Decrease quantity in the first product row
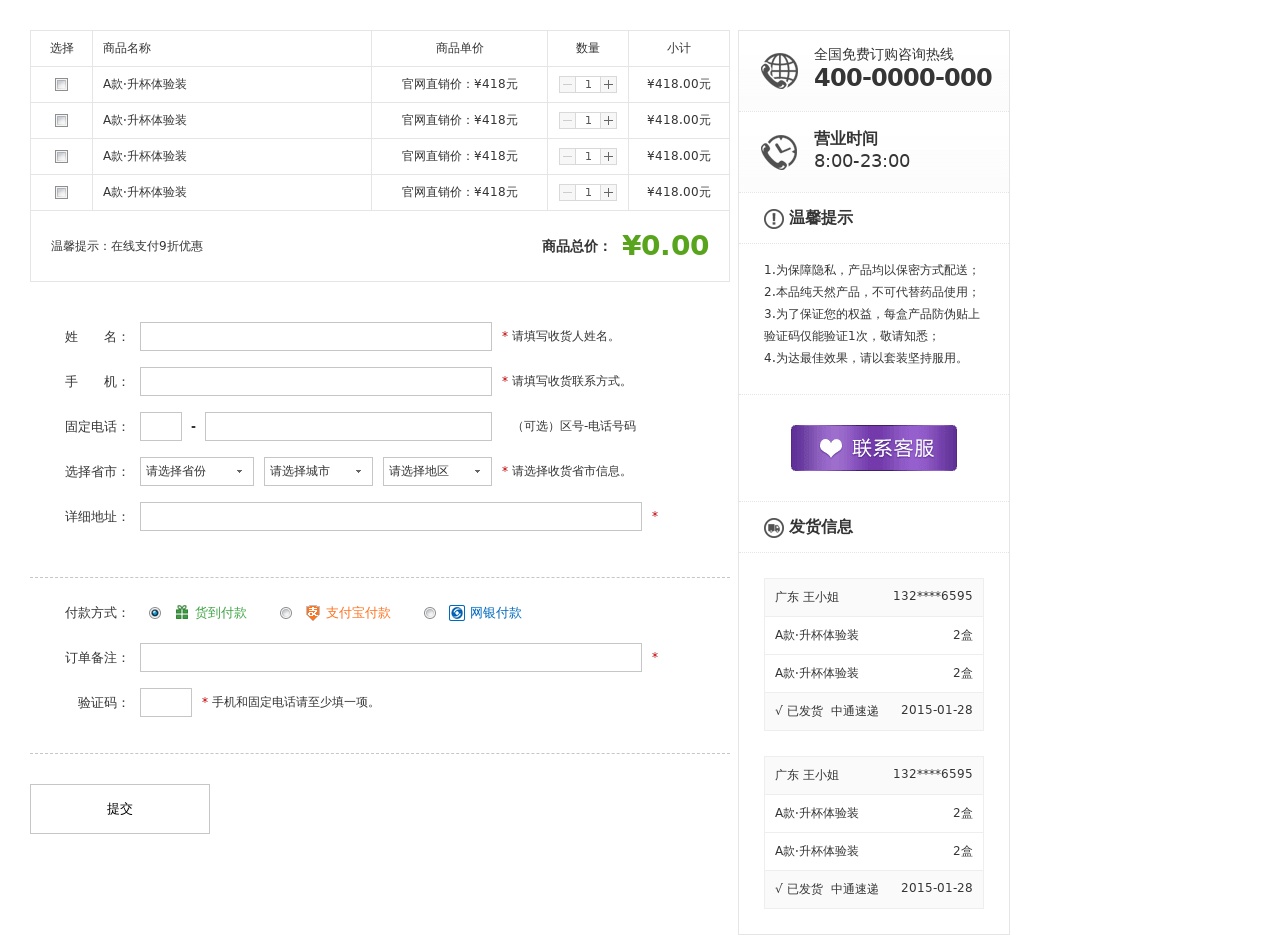This screenshot has height=935, width=1280. (568, 85)
